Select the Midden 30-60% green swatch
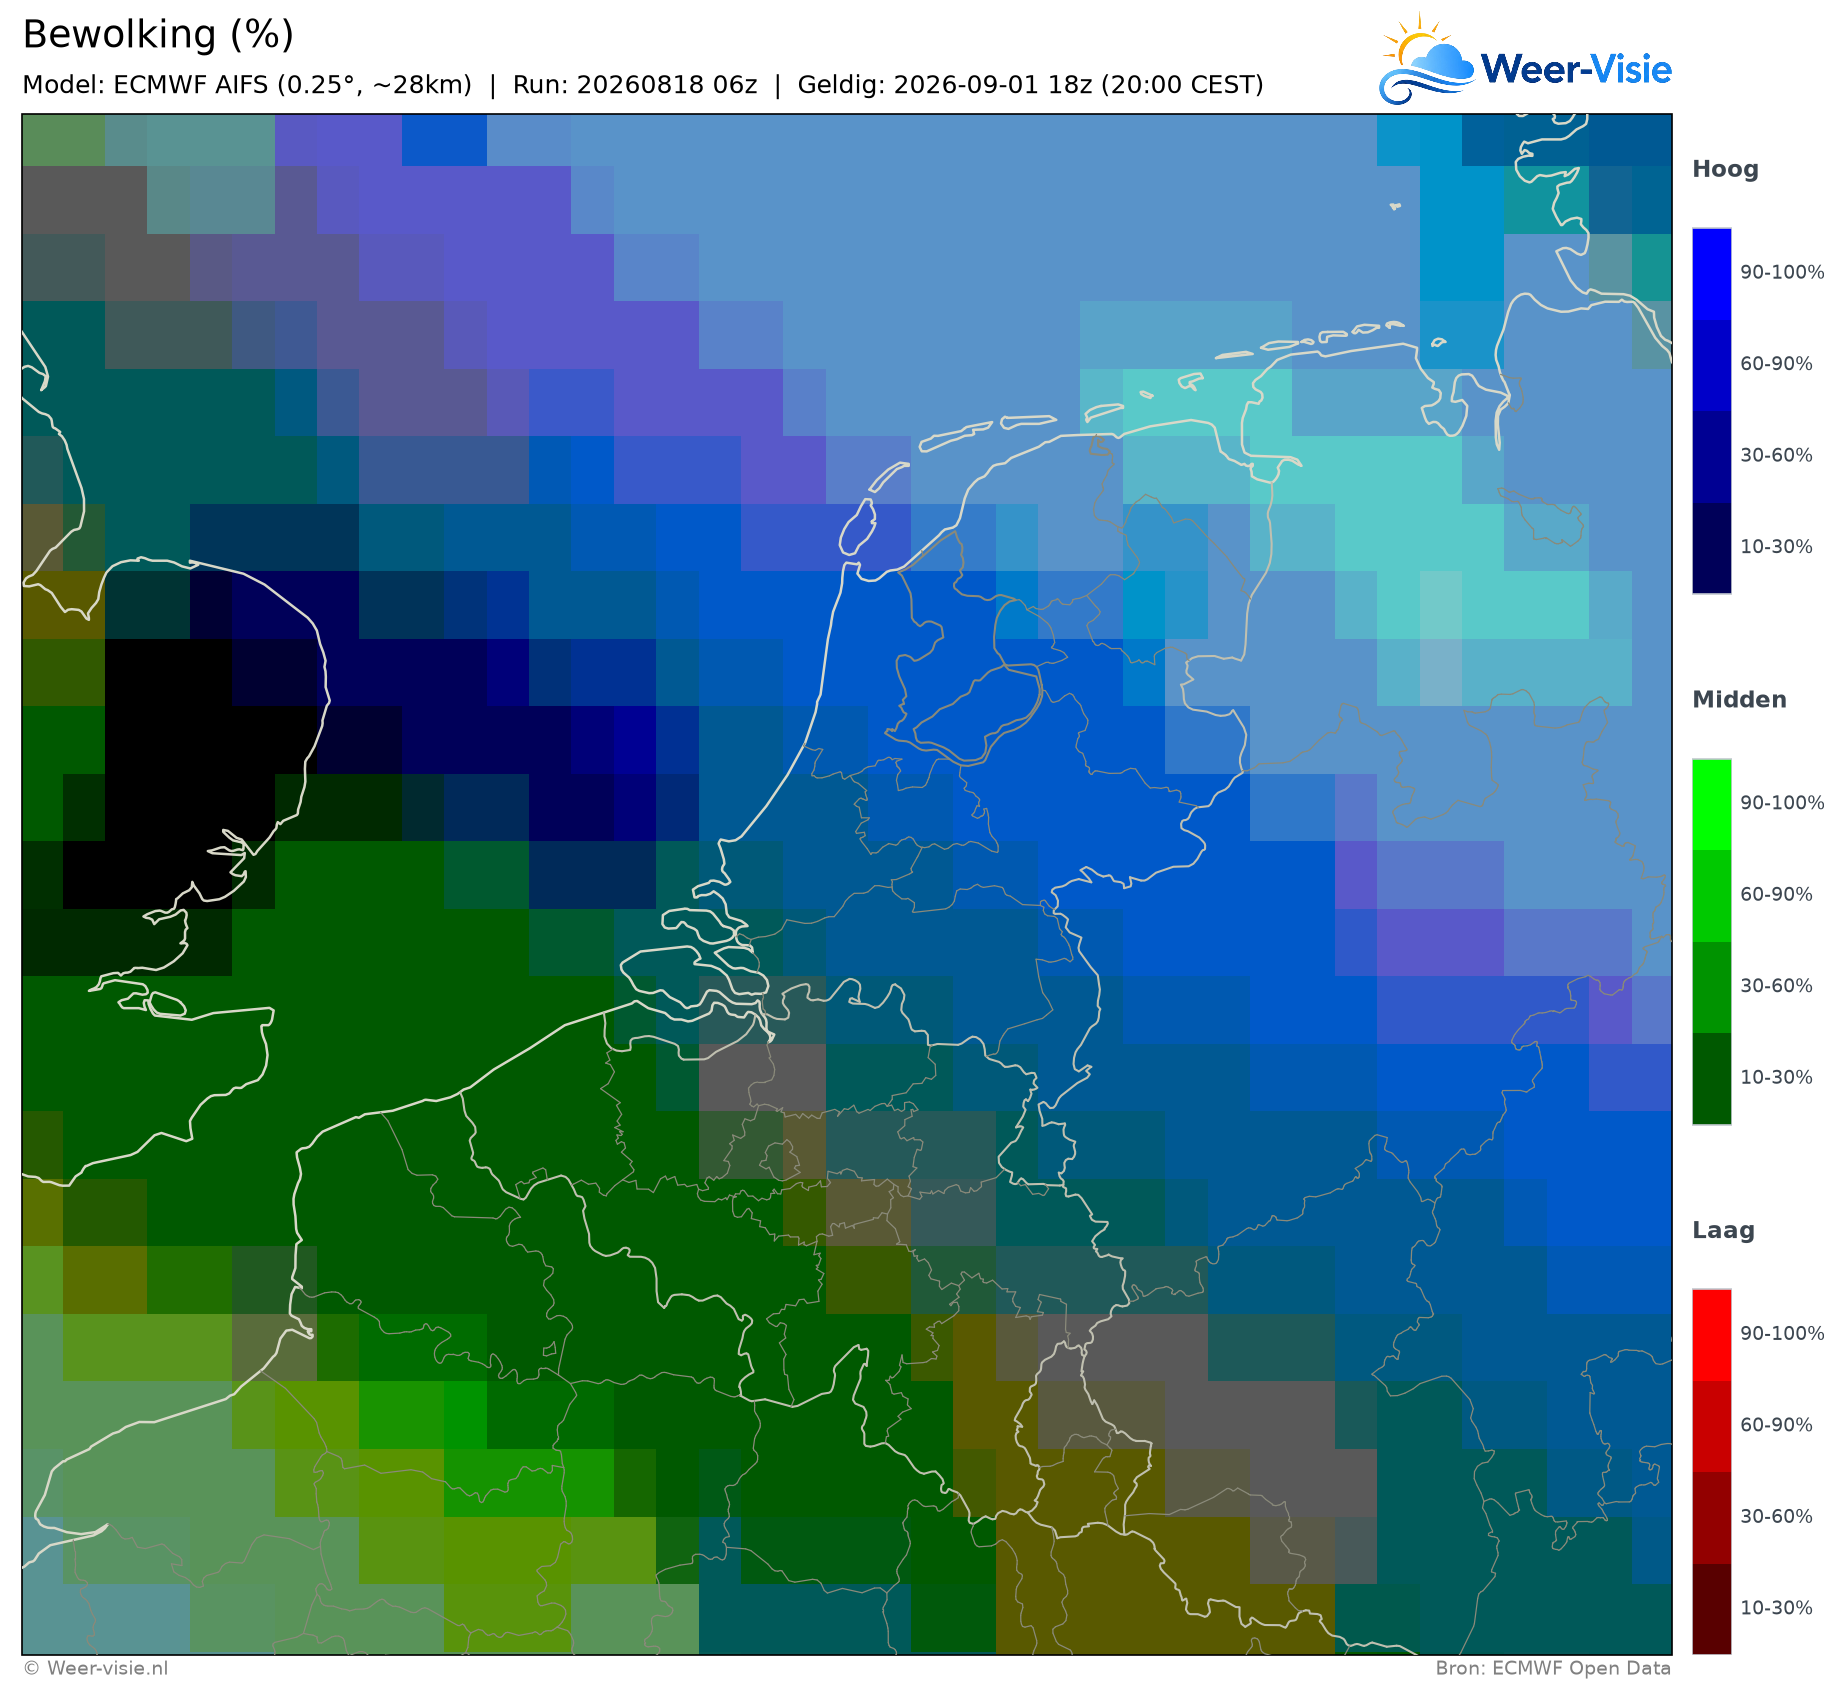Screen dimensions: 1824x1681 tap(1712, 988)
